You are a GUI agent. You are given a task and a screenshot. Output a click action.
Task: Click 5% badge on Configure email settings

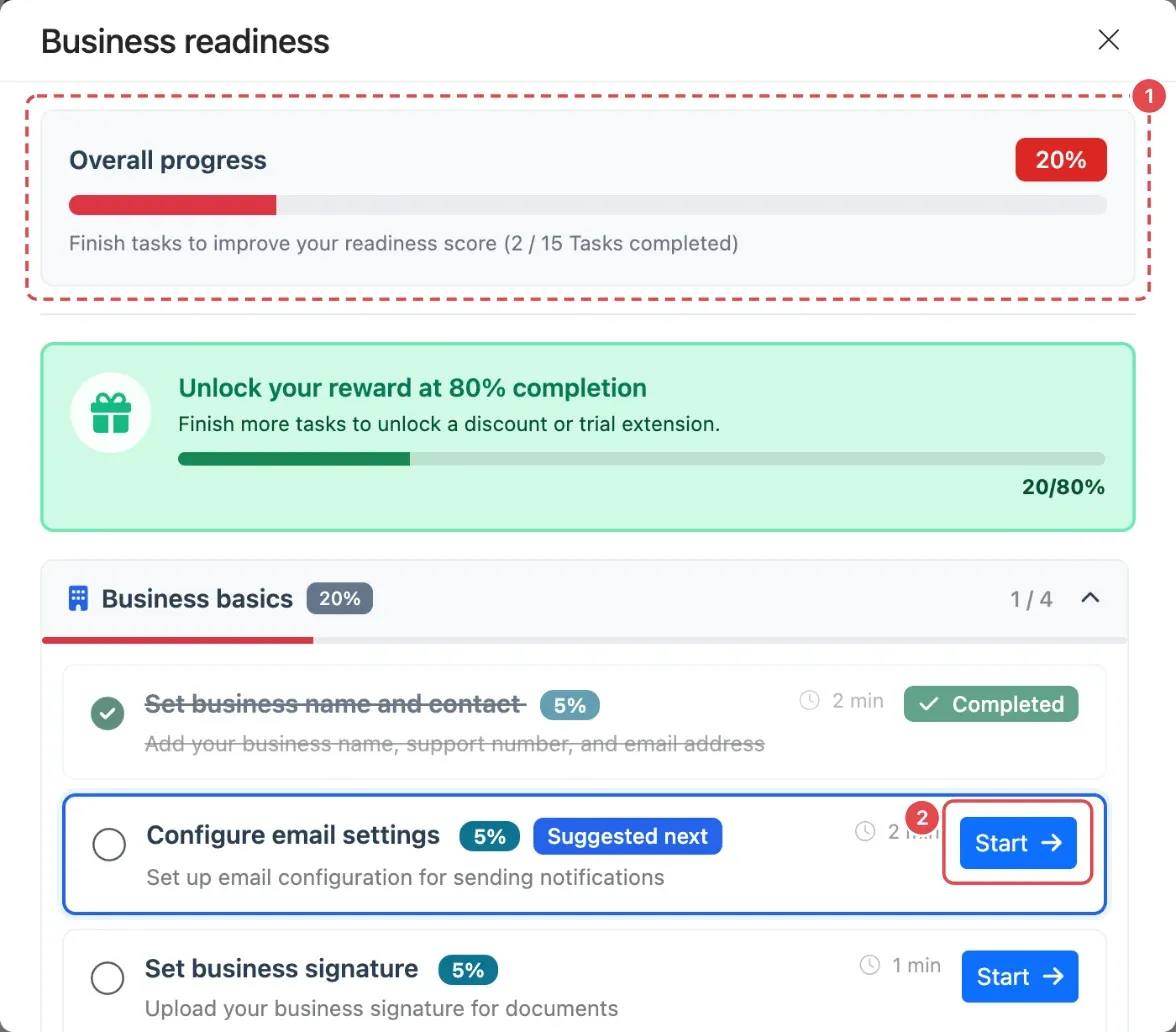489,837
